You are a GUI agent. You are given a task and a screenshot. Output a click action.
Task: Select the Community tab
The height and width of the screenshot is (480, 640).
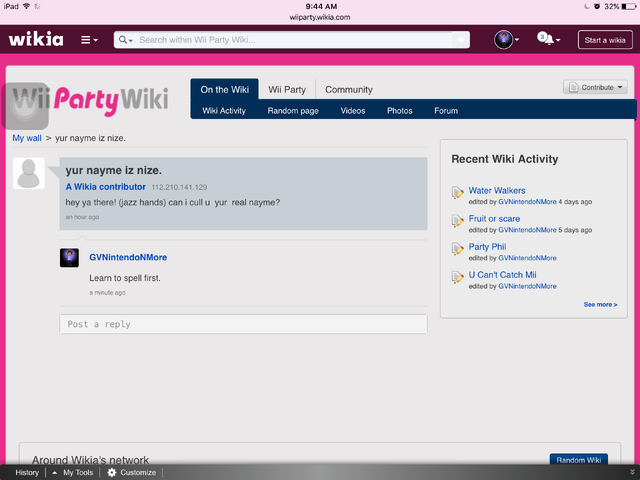point(349,89)
